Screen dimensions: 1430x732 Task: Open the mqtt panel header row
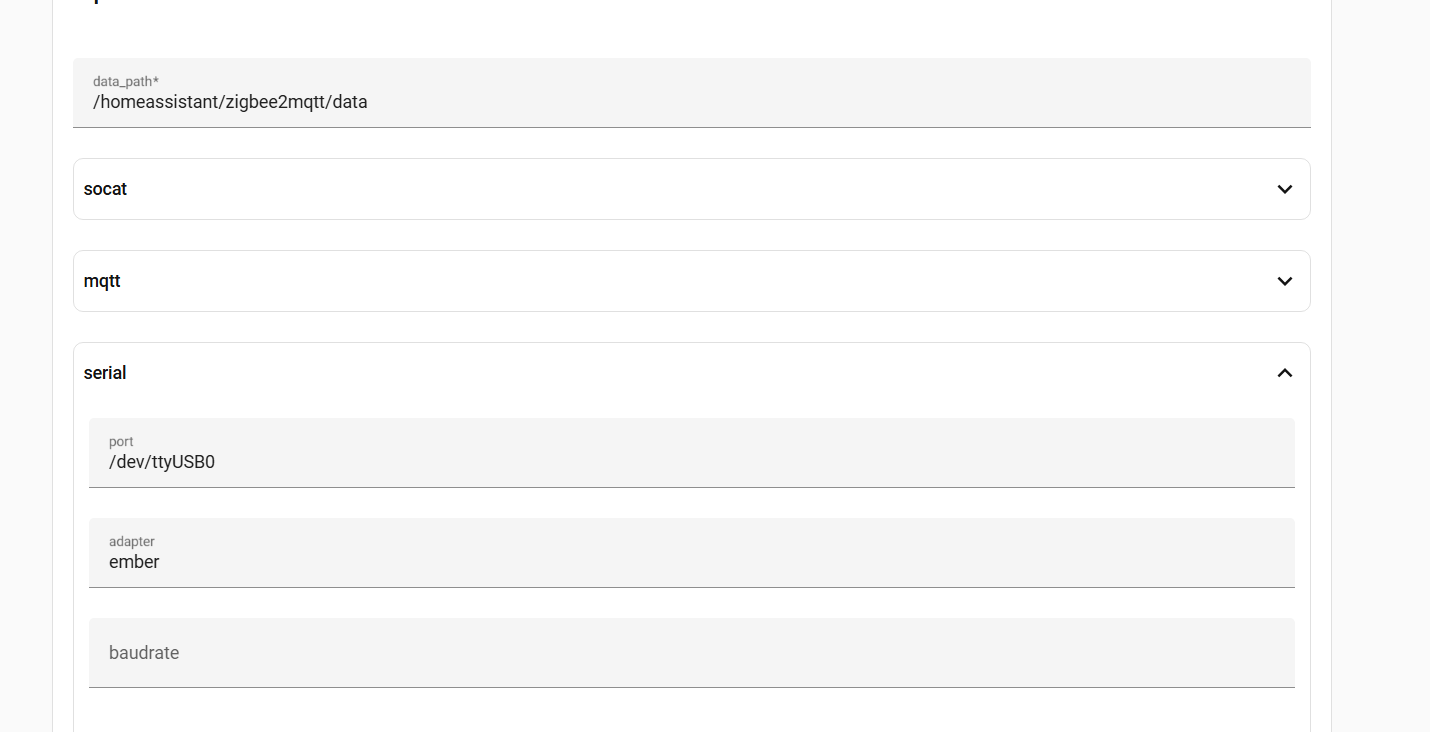click(x=690, y=281)
